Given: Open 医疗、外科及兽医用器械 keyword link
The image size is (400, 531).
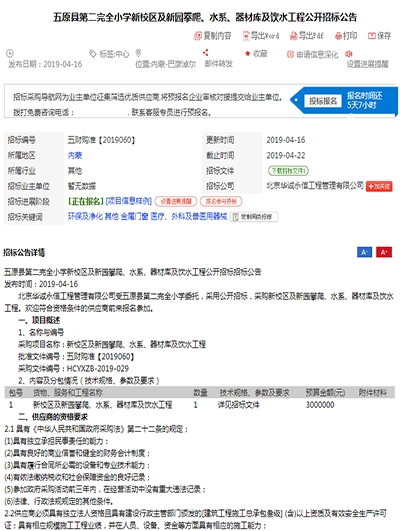Looking at the screenshot, I should (189, 216).
